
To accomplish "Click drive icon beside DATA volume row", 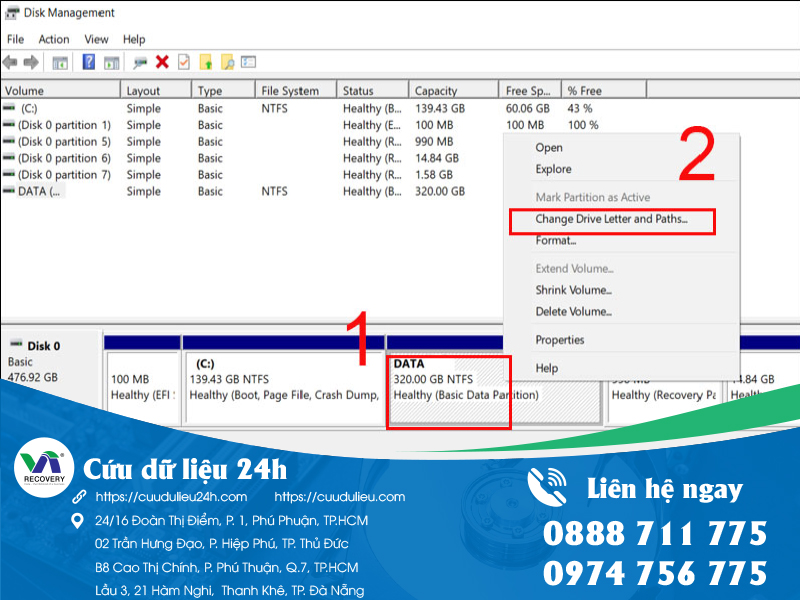I will pyautogui.click(x=9, y=191).
